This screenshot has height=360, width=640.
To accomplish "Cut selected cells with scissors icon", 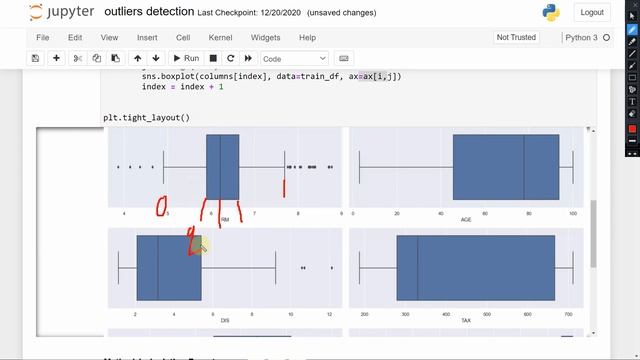I will pyautogui.click(x=78, y=58).
